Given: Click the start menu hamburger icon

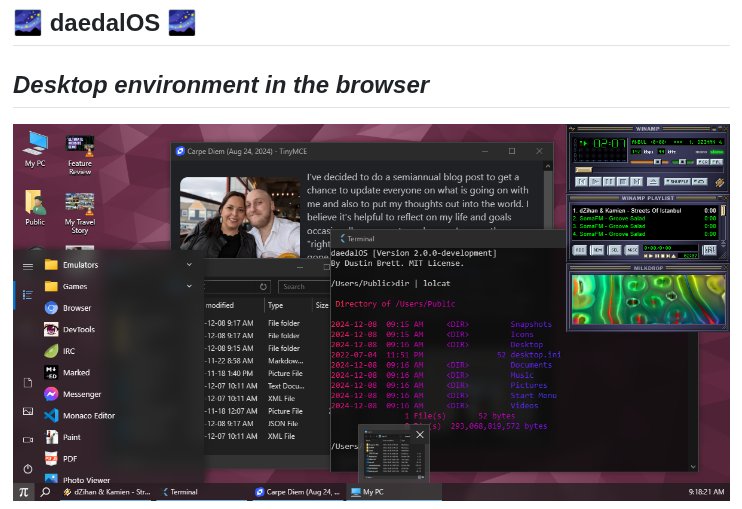Looking at the screenshot, I should 28,266.
